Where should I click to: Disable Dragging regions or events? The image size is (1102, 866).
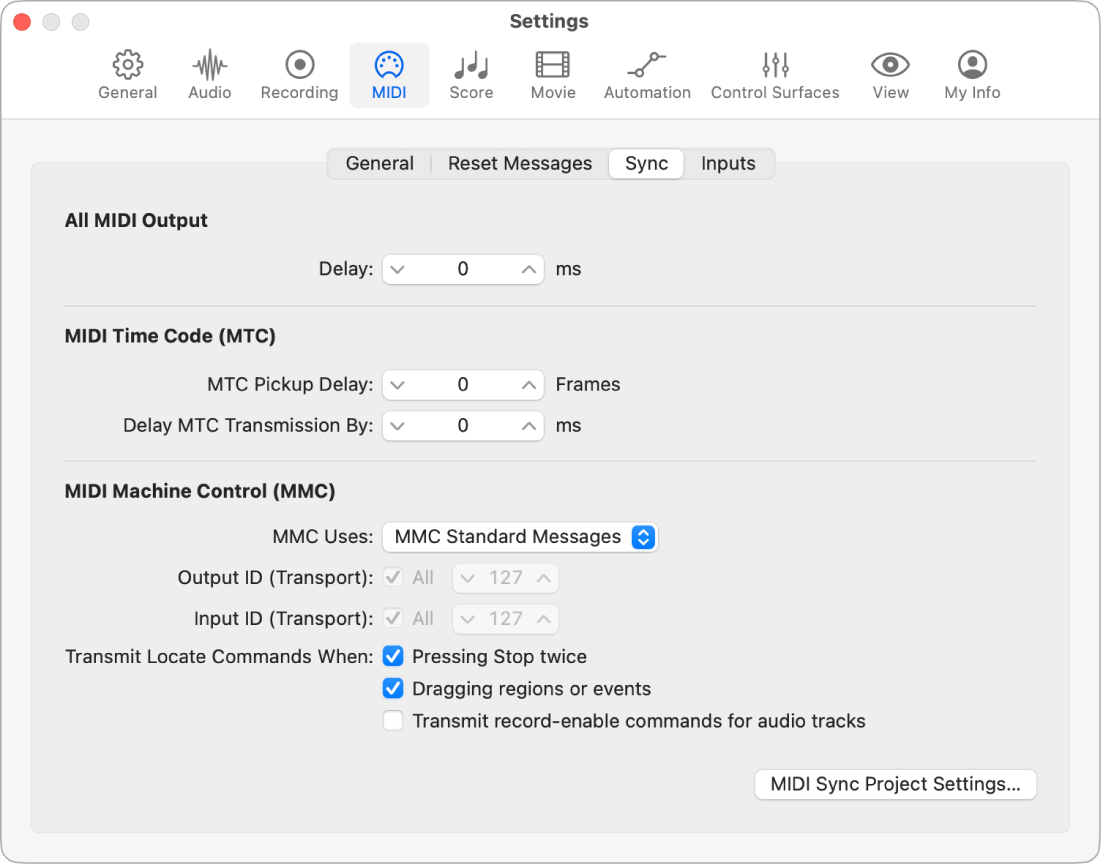[x=393, y=689]
